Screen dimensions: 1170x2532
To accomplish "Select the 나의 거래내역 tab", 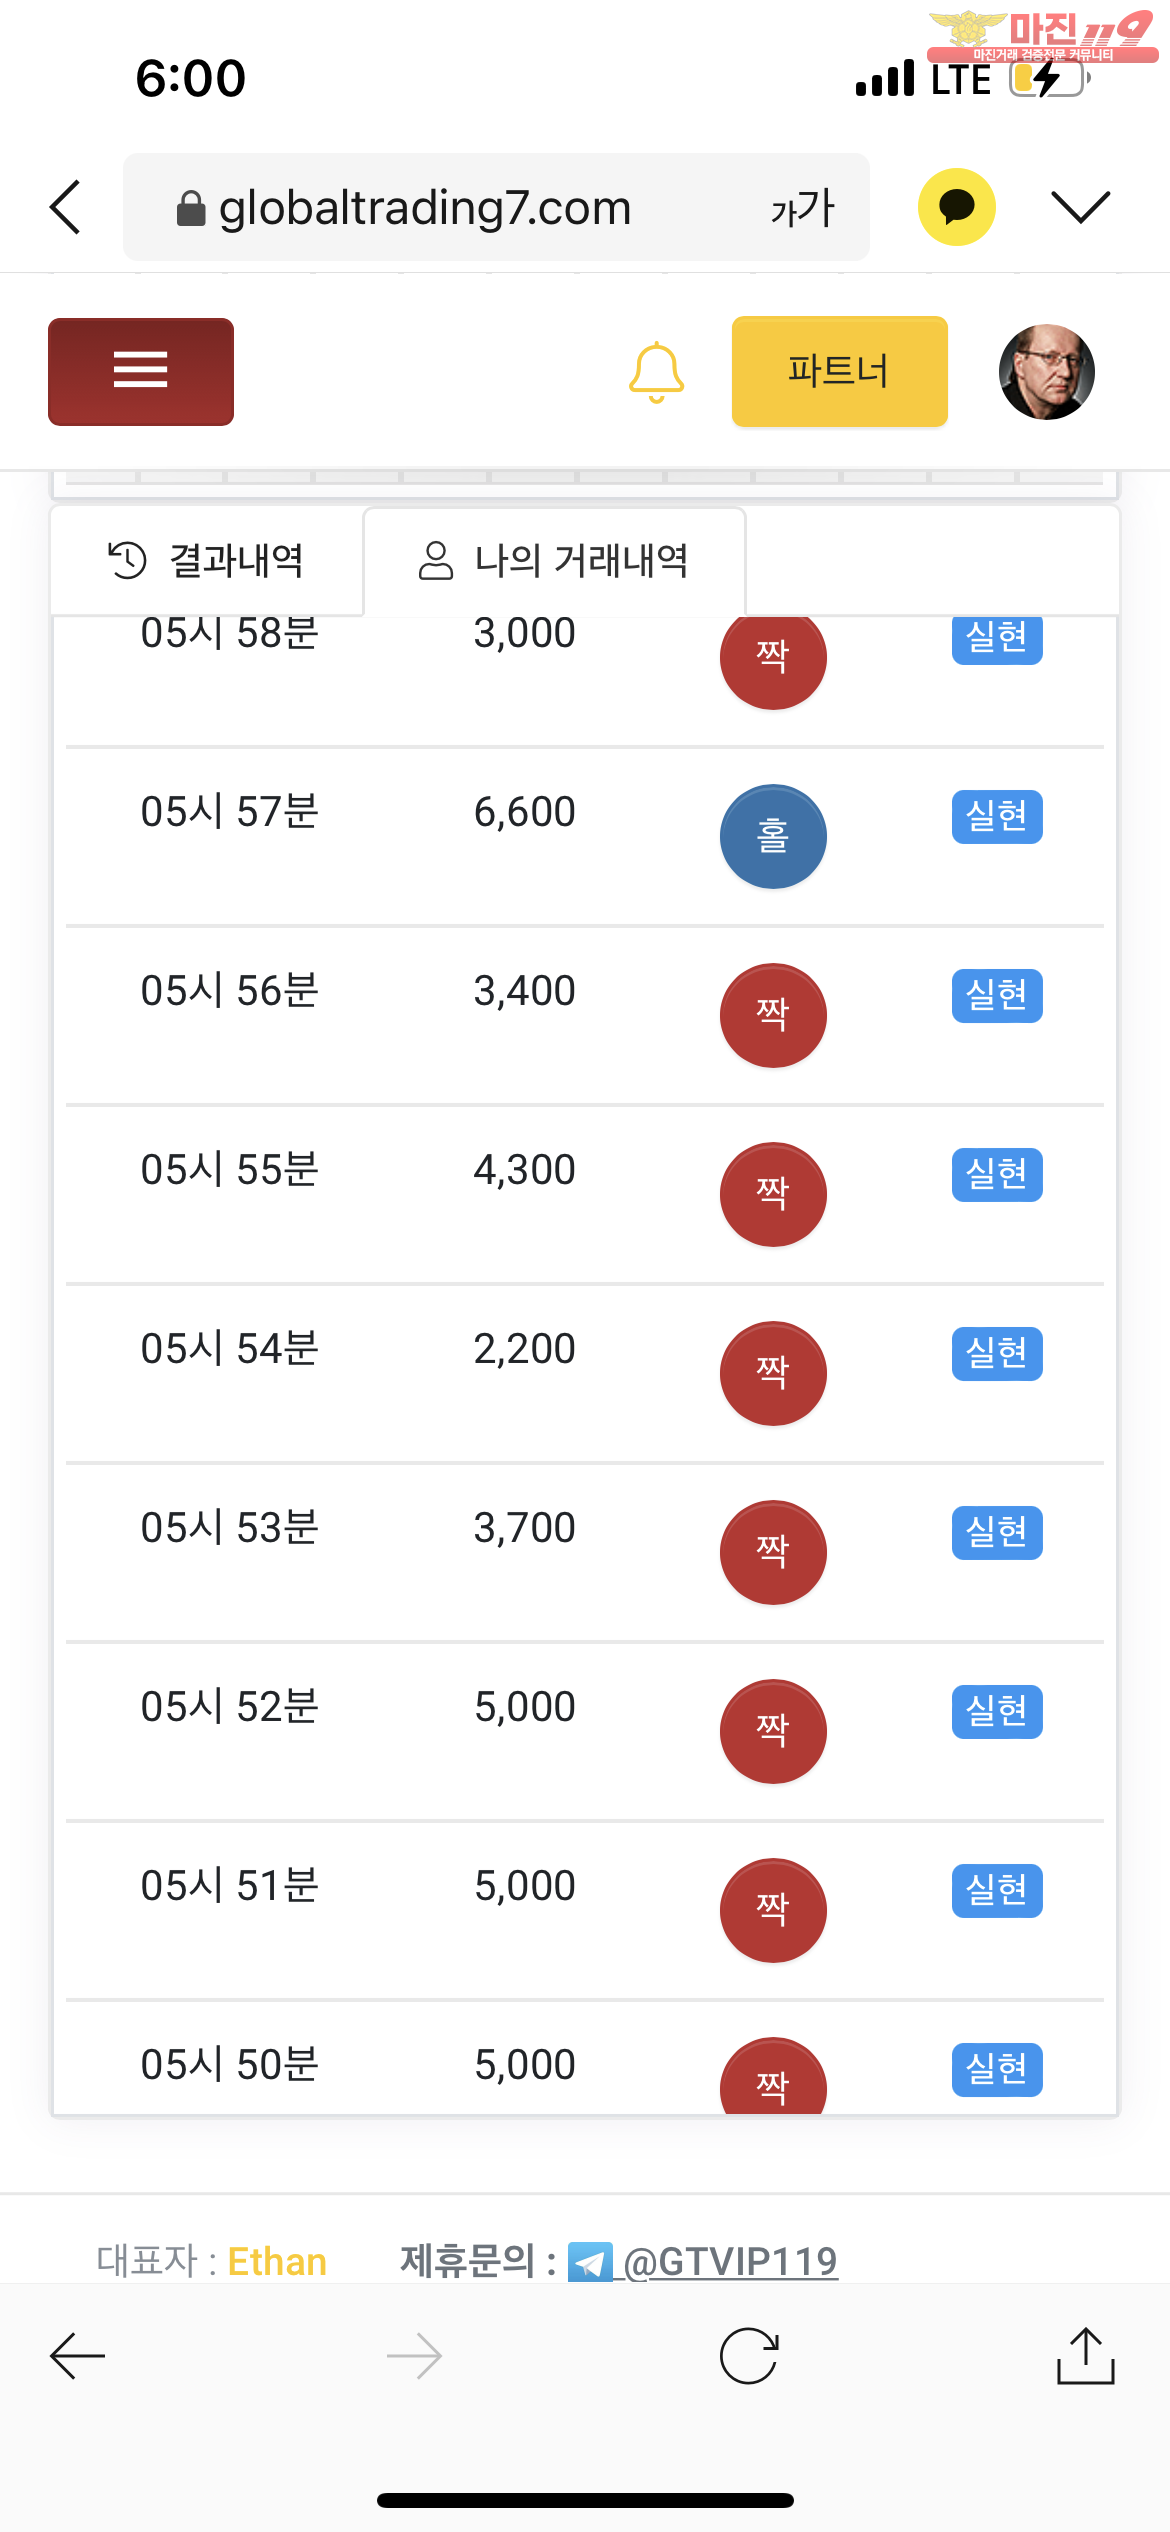I will tap(554, 560).
